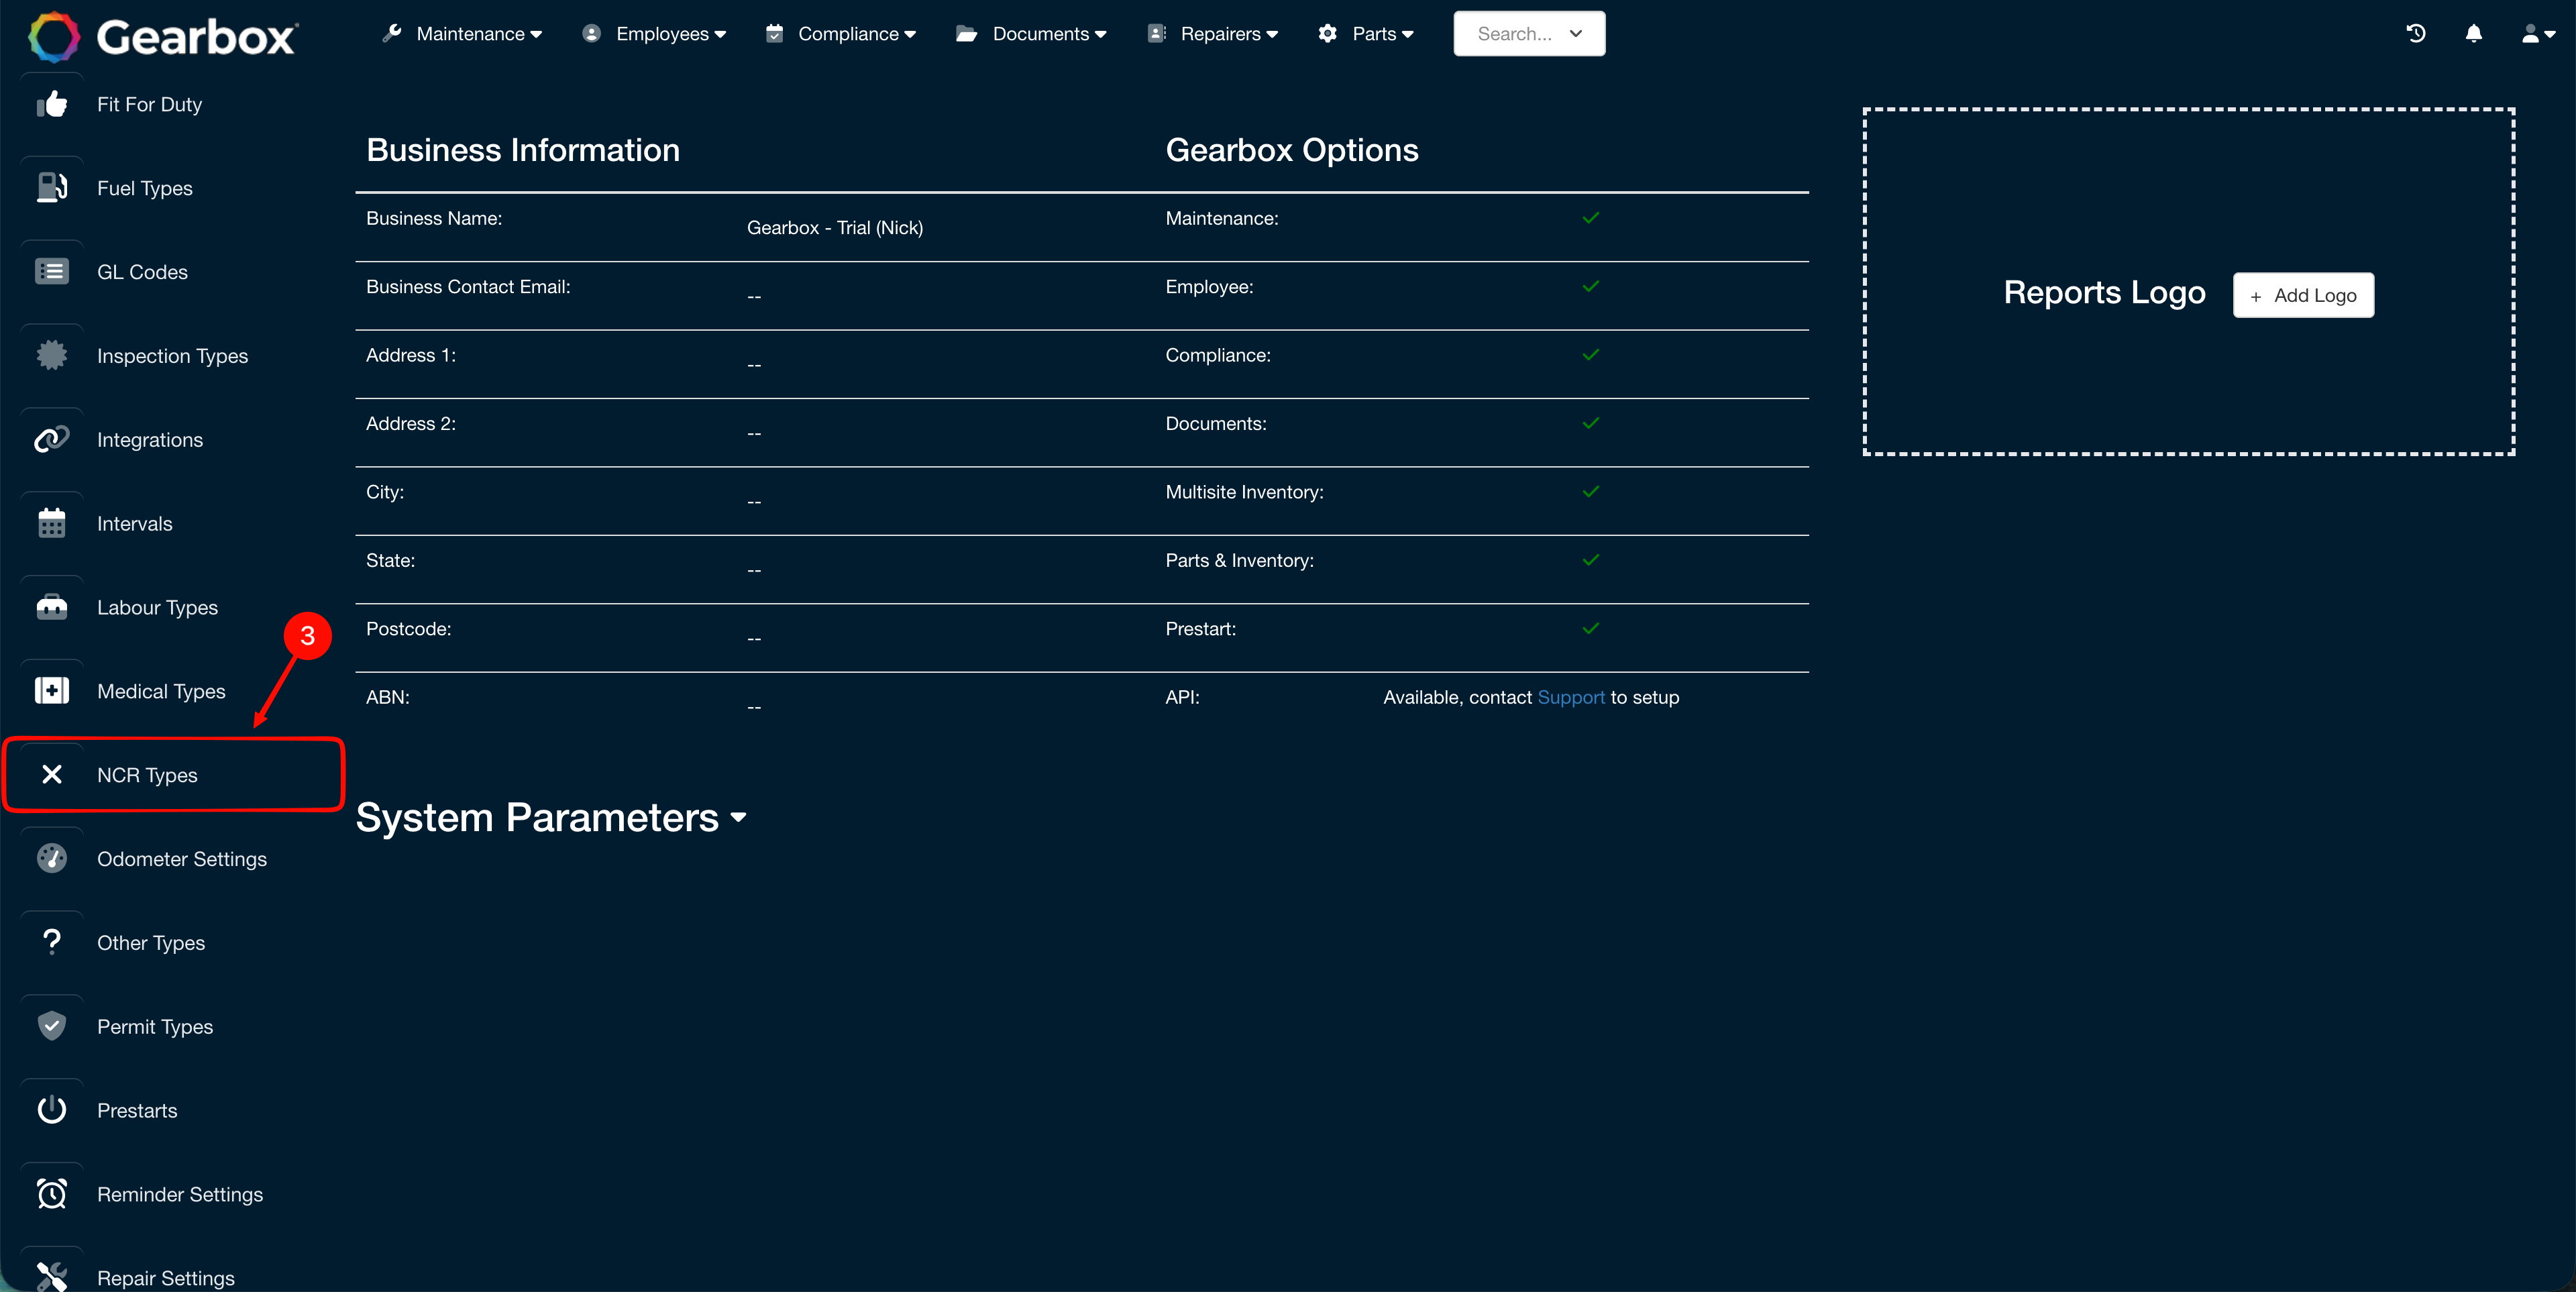Click the Parts & Inventory checkmark
Image resolution: width=2576 pixels, height=1292 pixels.
tap(1590, 560)
